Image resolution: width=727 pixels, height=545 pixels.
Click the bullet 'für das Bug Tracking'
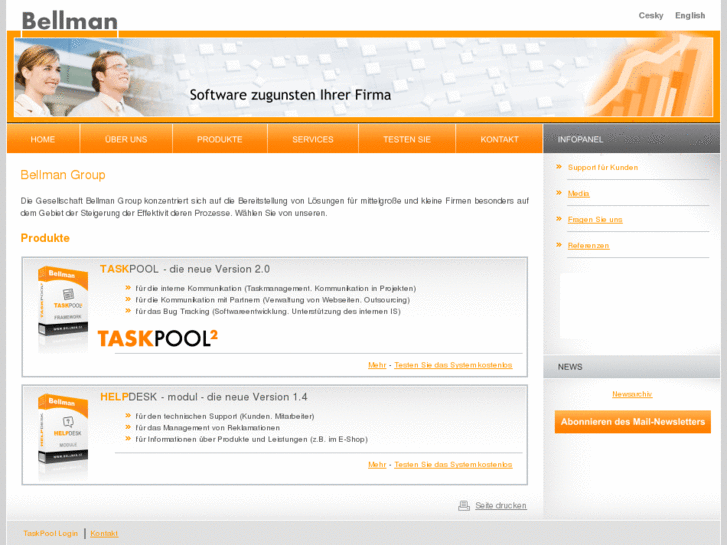(x=268, y=311)
